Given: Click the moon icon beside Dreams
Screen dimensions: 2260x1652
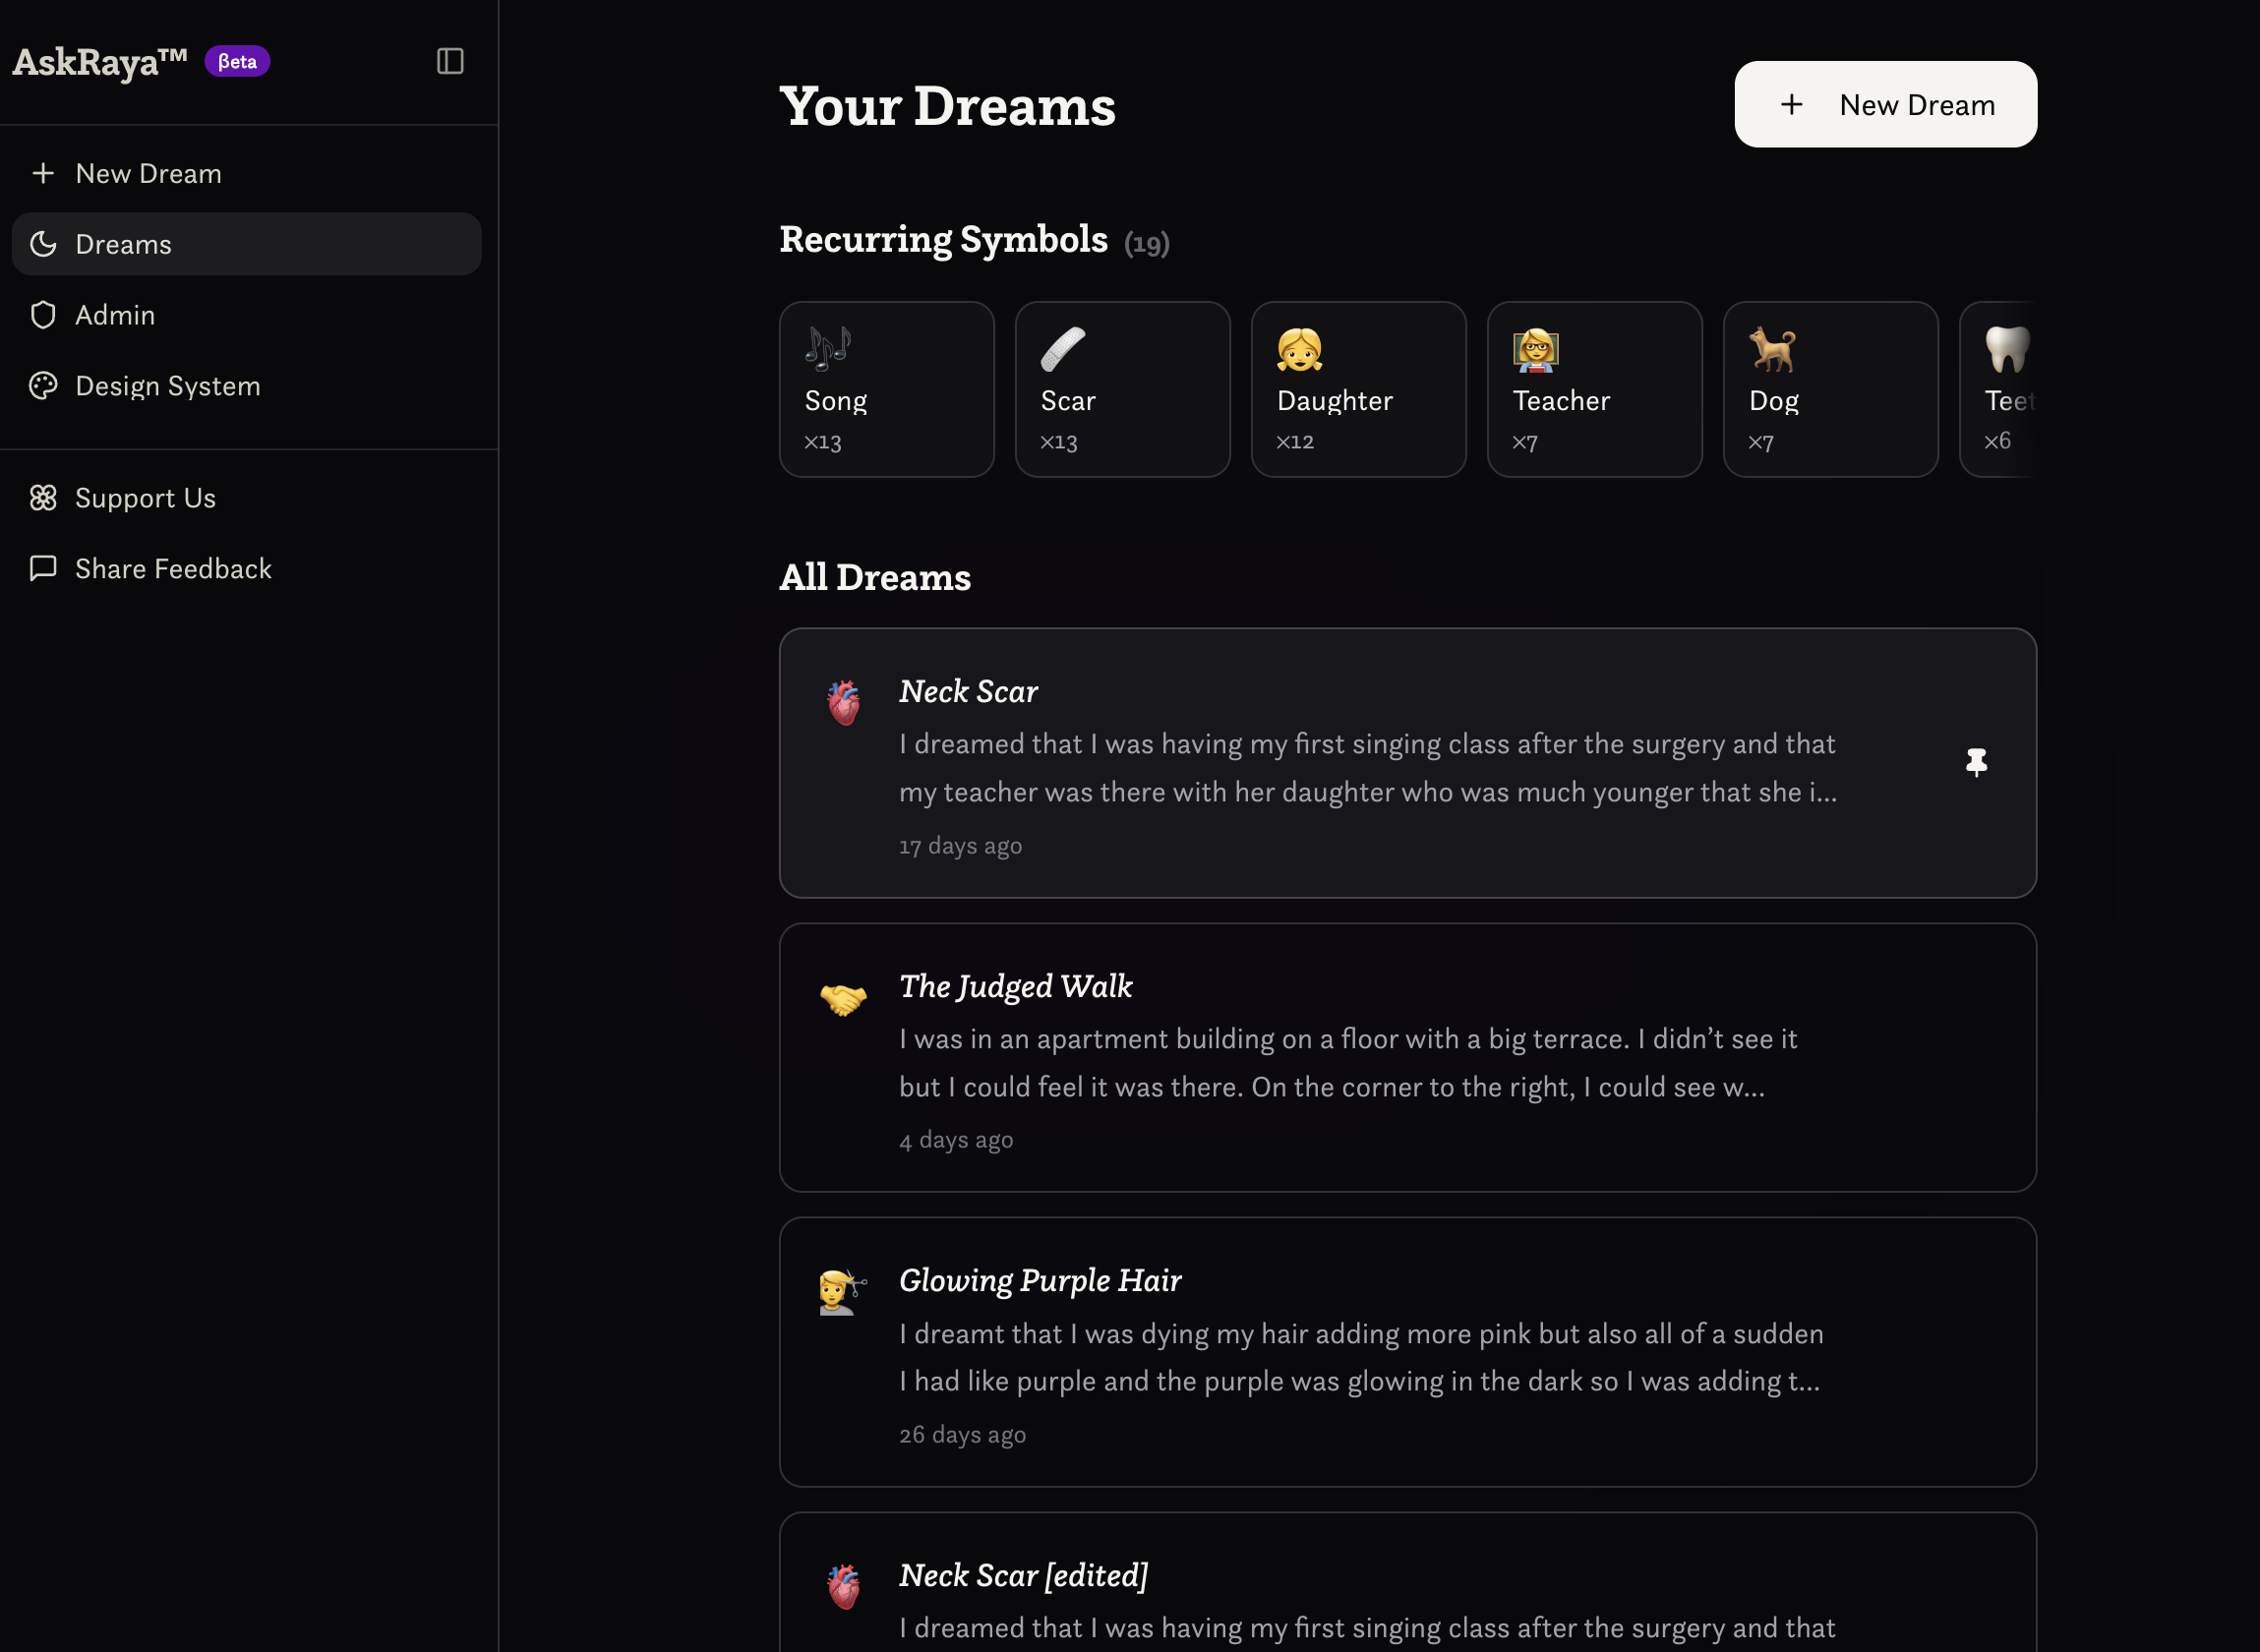Looking at the screenshot, I should click(x=43, y=244).
